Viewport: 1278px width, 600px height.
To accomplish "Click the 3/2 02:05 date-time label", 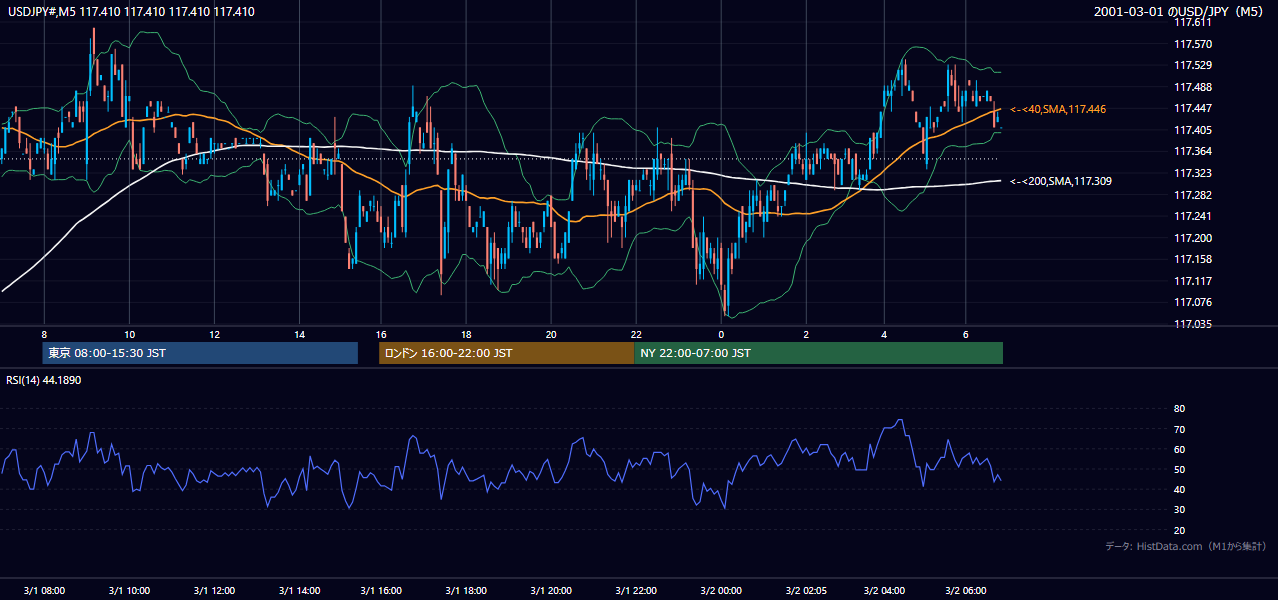I will click(806, 591).
